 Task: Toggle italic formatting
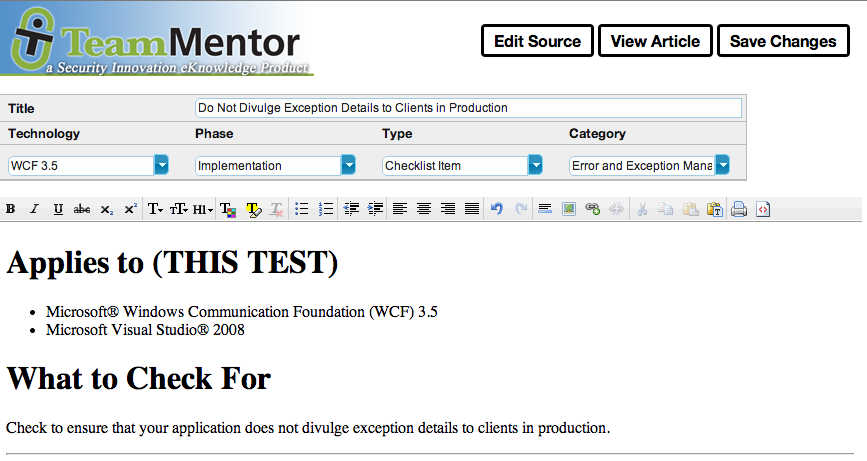click(34, 209)
